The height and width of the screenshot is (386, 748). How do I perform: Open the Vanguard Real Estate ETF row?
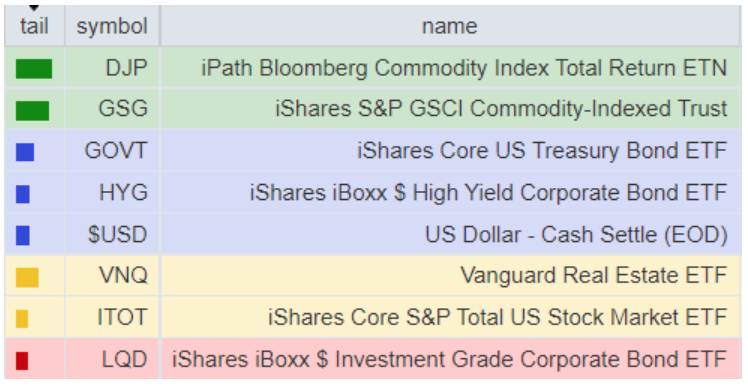click(x=373, y=276)
